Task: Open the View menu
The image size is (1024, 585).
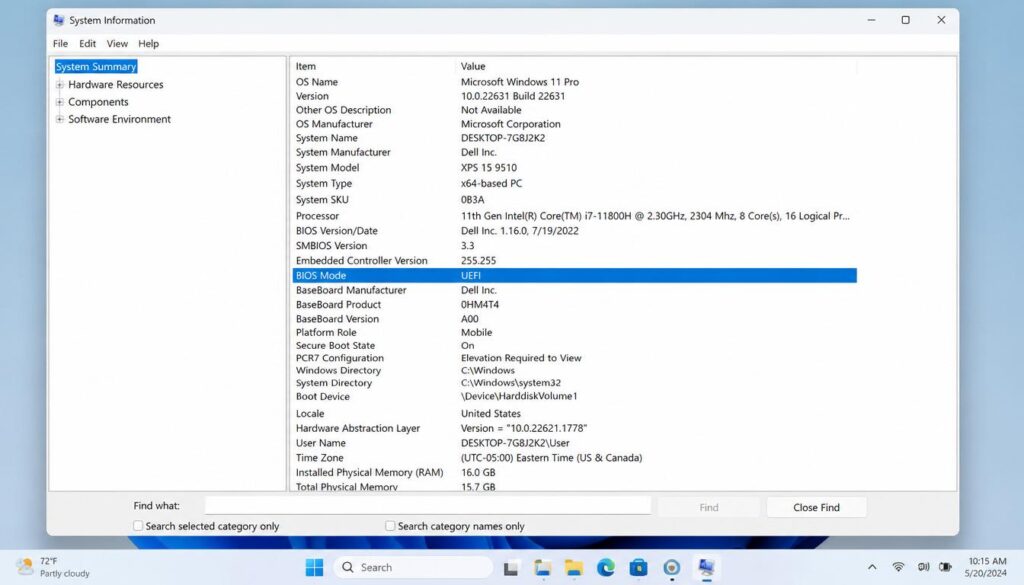Action: [117, 44]
